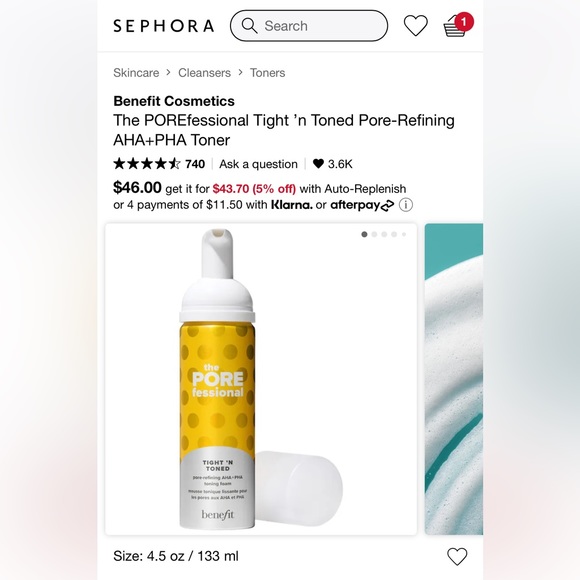This screenshot has width=580, height=580.
Task: Click the afterpay logo
Action: tap(362, 205)
